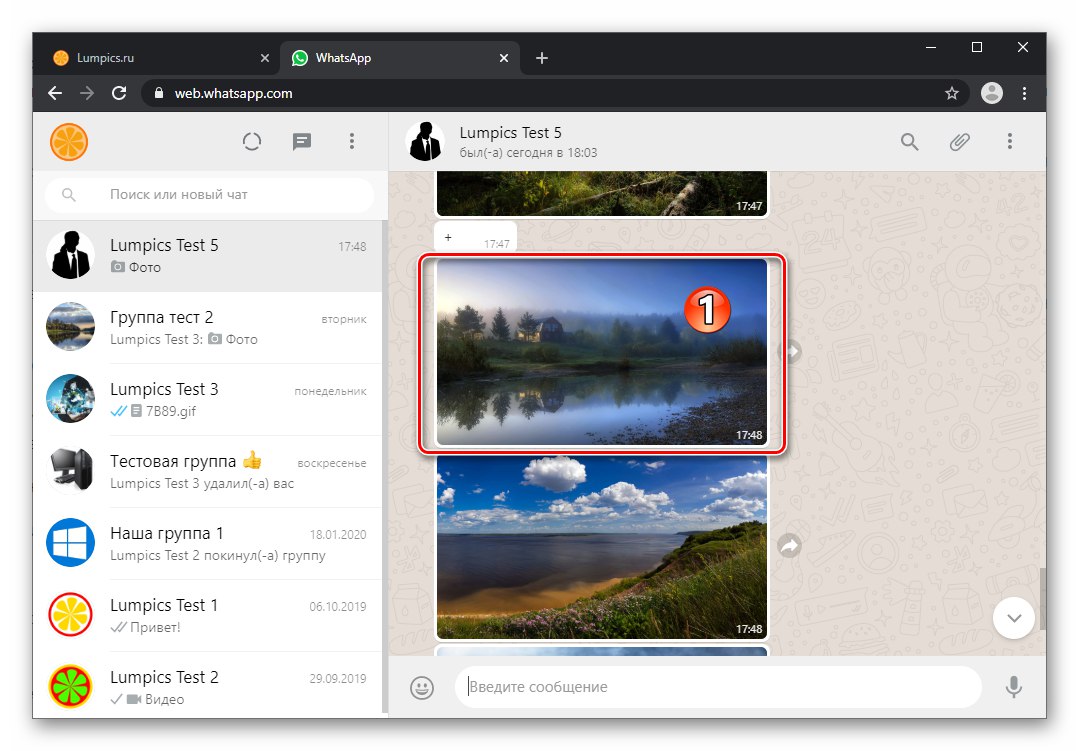This screenshot has width=1079, height=751.
Task: Activate the voice message microphone
Action: pos(1014,687)
